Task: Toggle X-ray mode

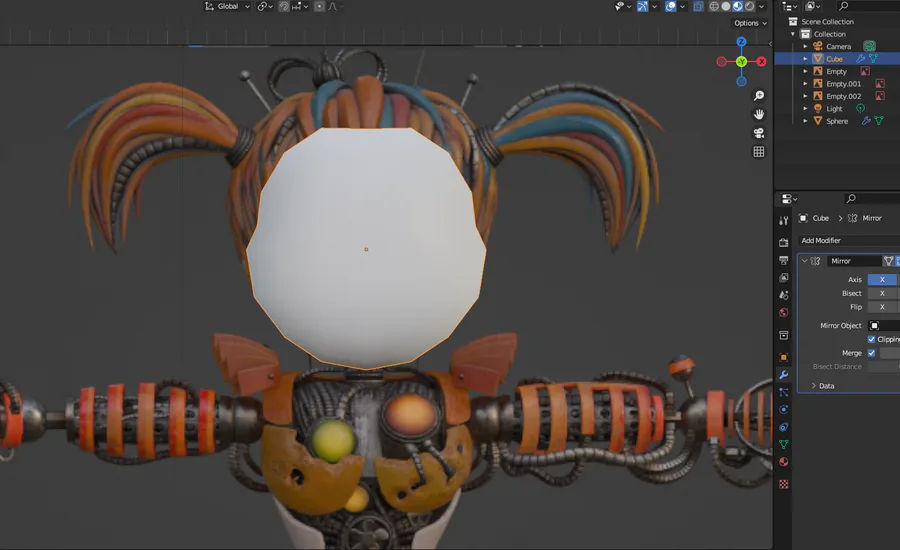Action: pyautogui.click(x=698, y=6)
